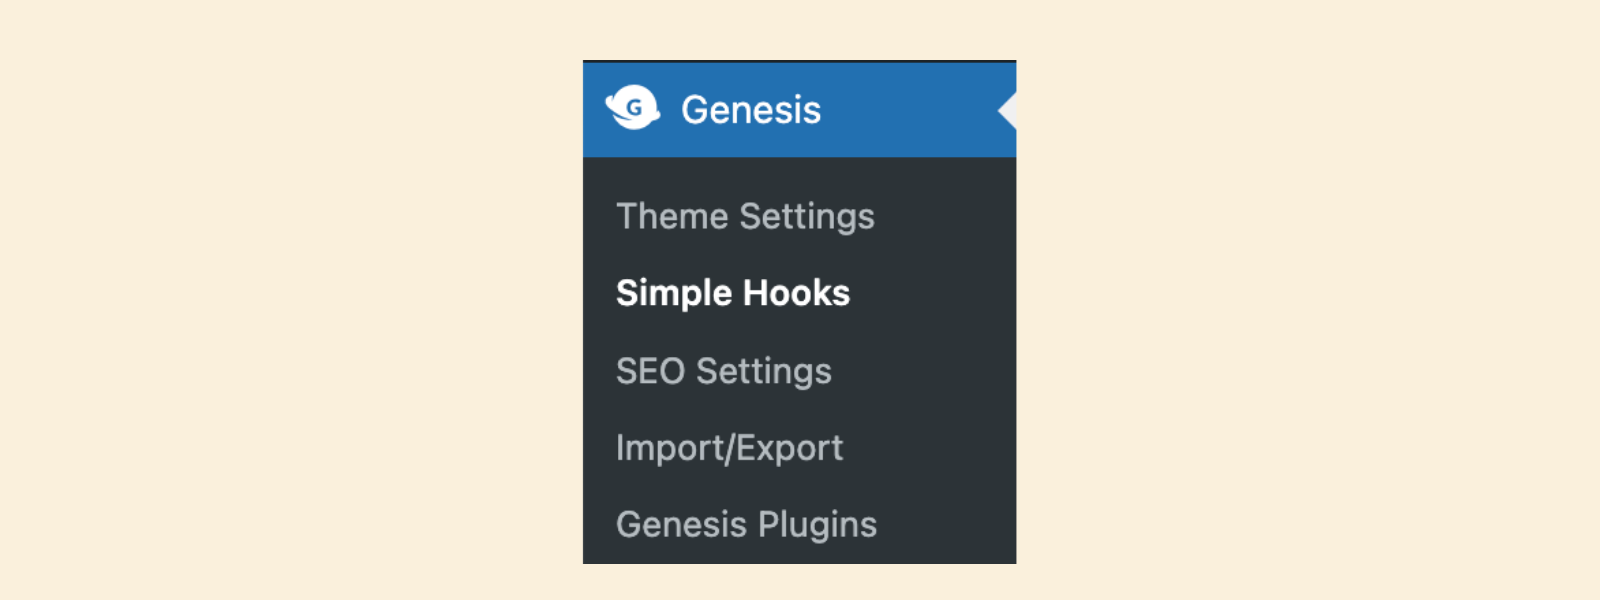Click the bold Simple Hooks link
Viewport: 1600px width, 600px height.
[x=733, y=293]
